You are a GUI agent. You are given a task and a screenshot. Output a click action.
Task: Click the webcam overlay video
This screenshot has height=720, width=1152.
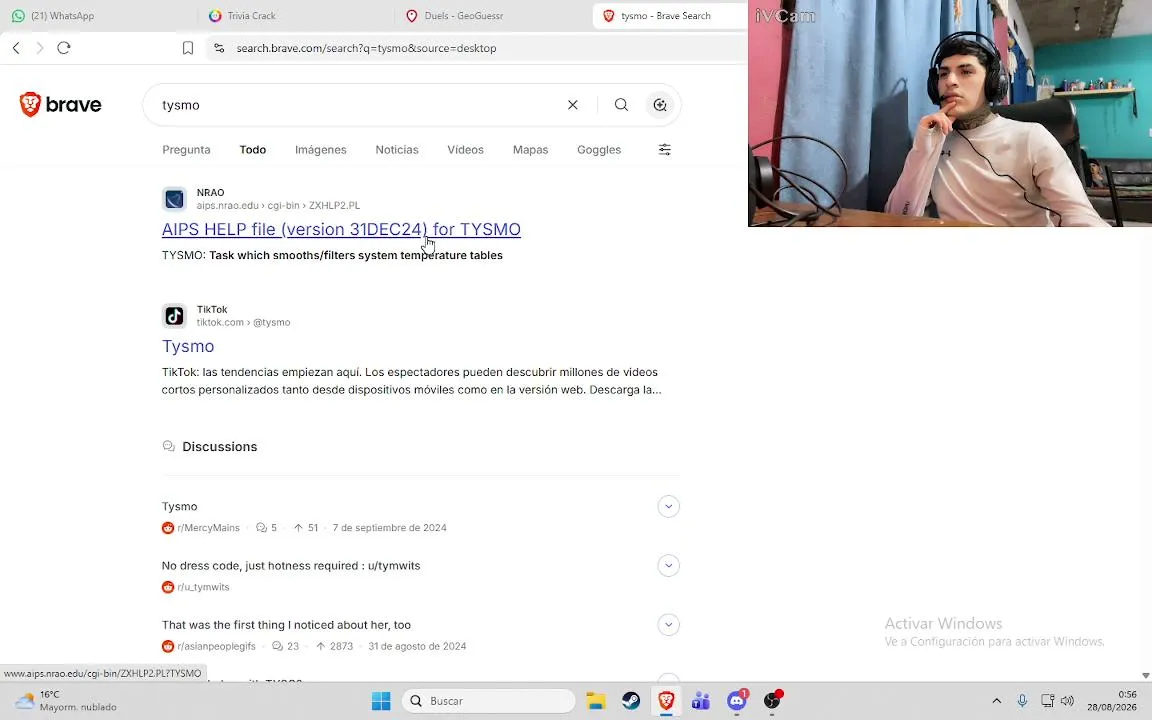[x=950, y=113]
